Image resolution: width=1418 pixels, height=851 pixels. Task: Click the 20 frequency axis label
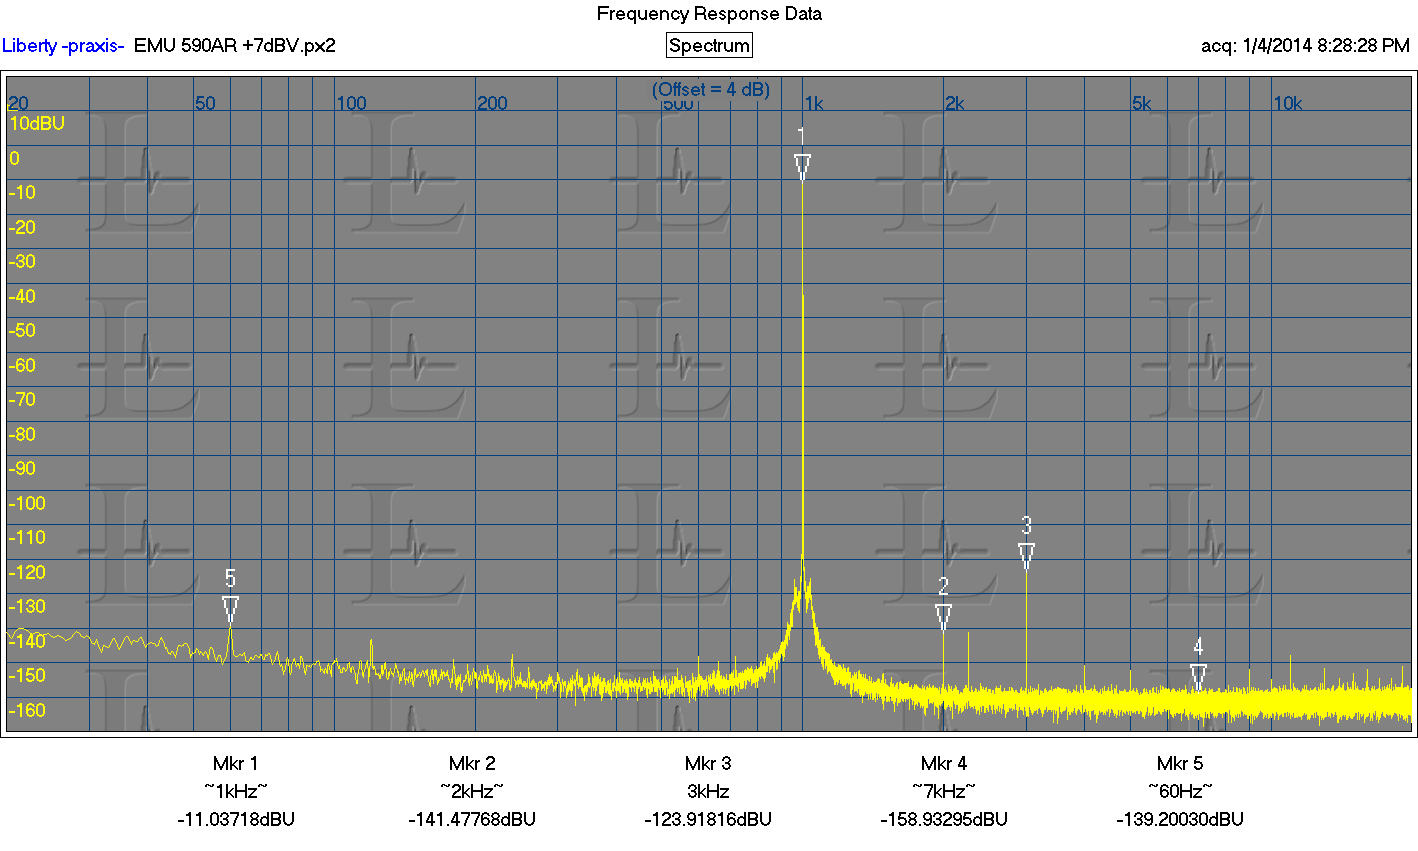(x=18, y=104)
